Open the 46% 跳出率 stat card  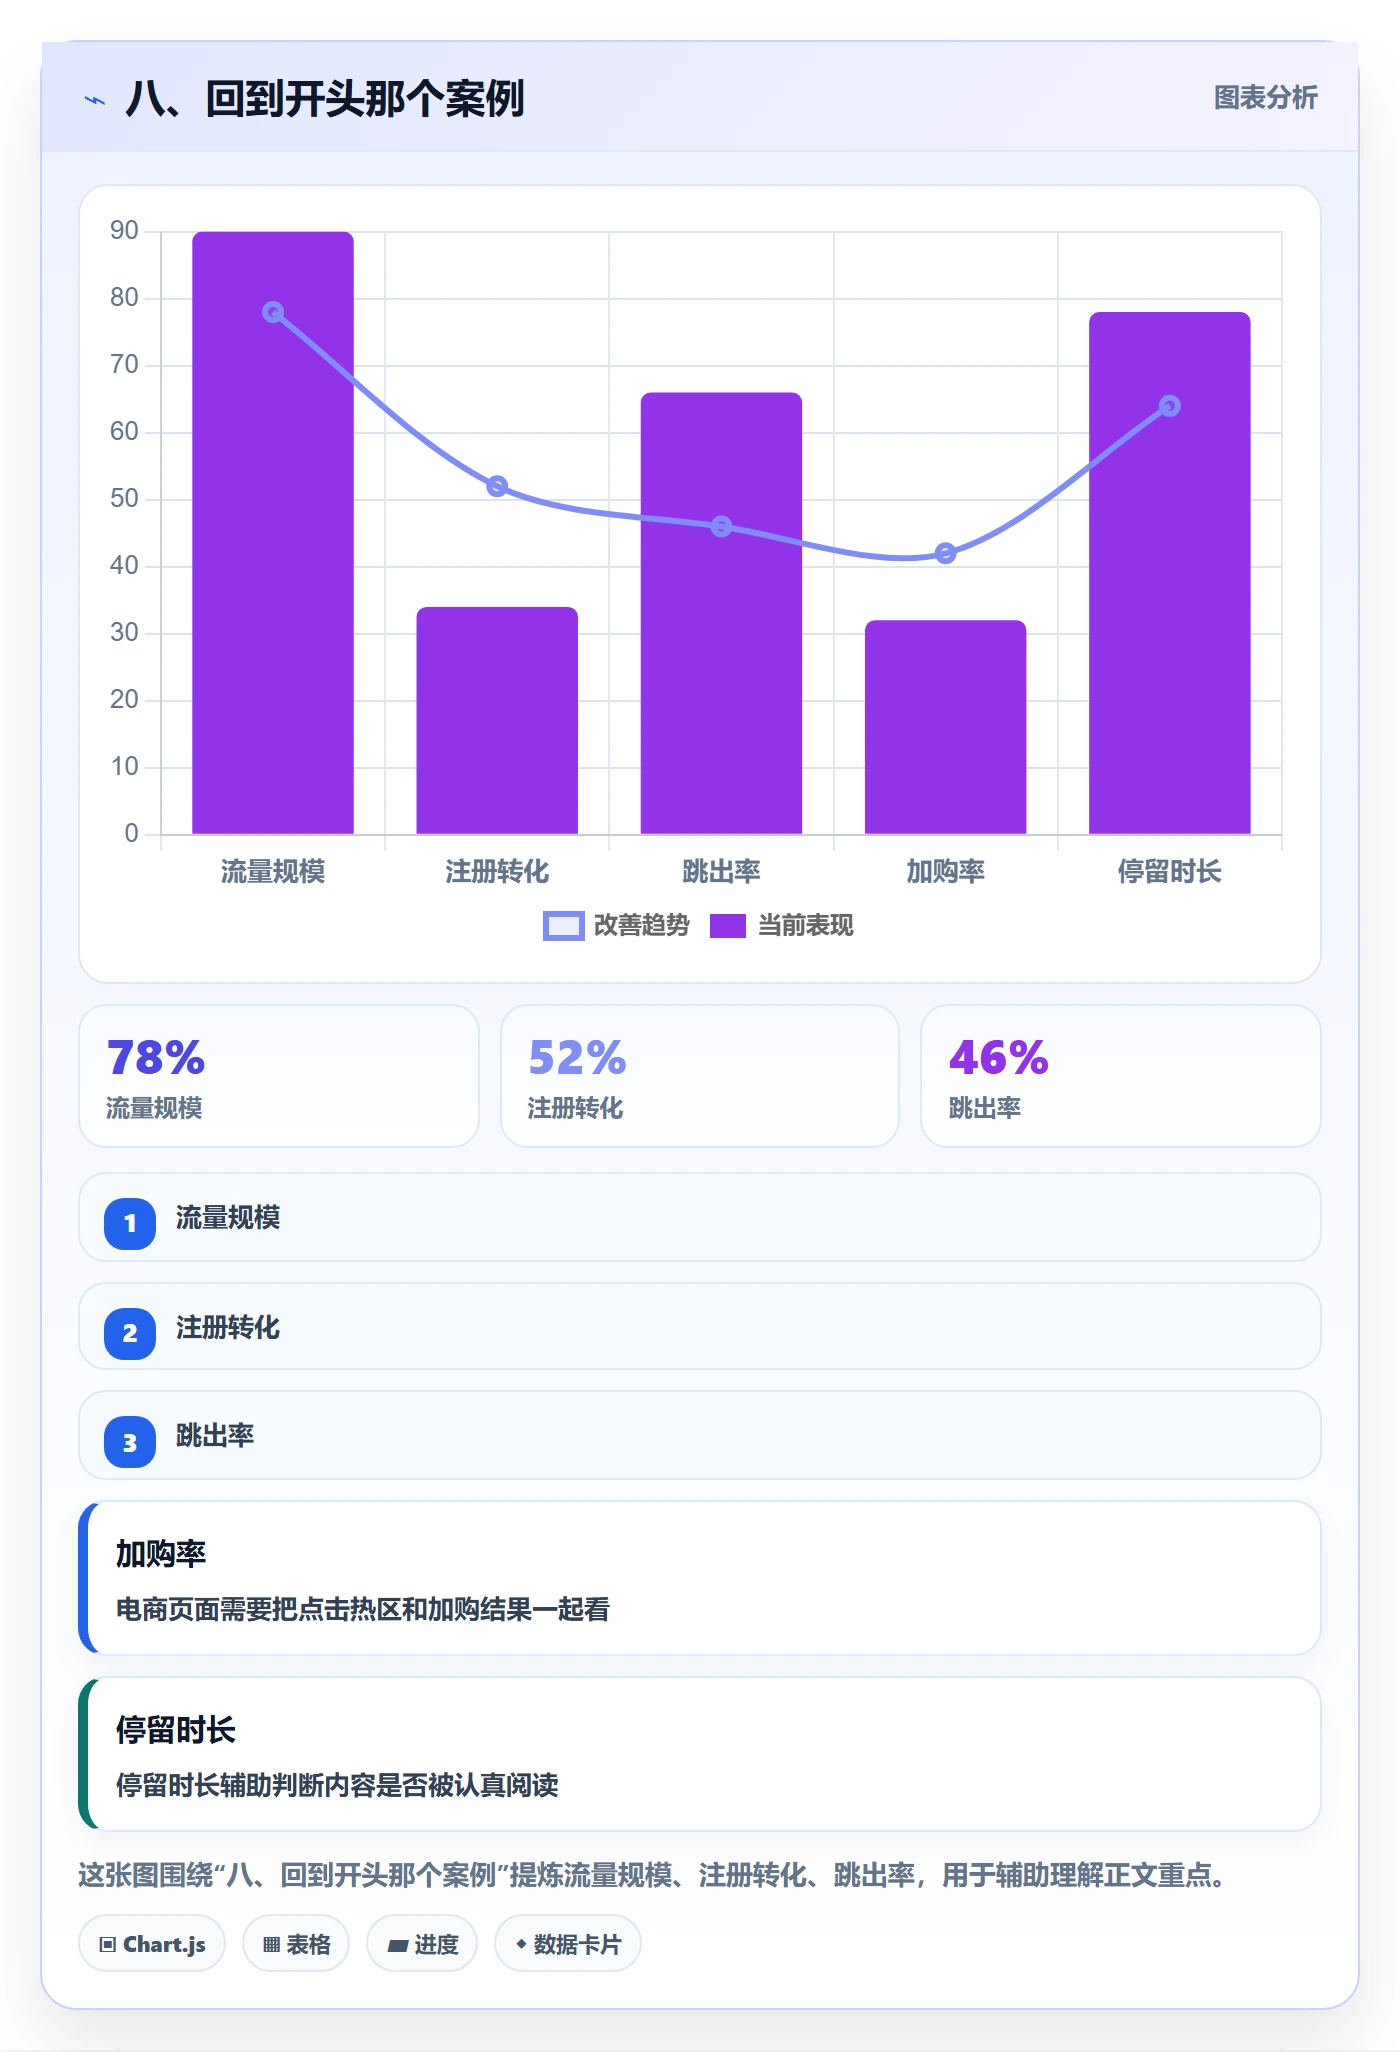(1121, 1076)
